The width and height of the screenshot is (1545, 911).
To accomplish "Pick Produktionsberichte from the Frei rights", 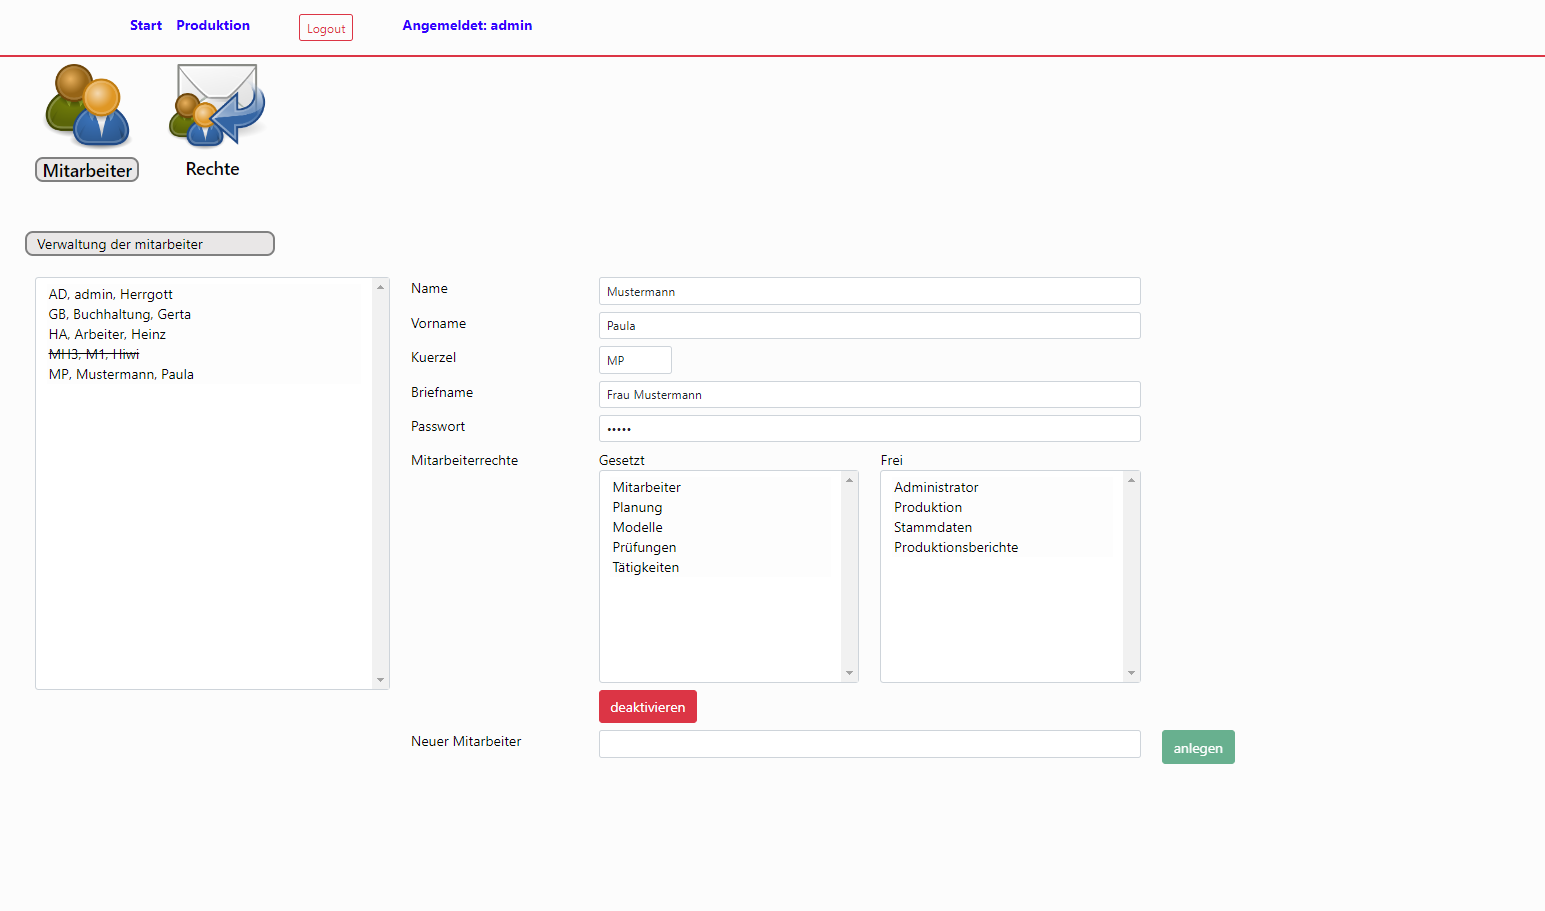I will pos(956,547).
